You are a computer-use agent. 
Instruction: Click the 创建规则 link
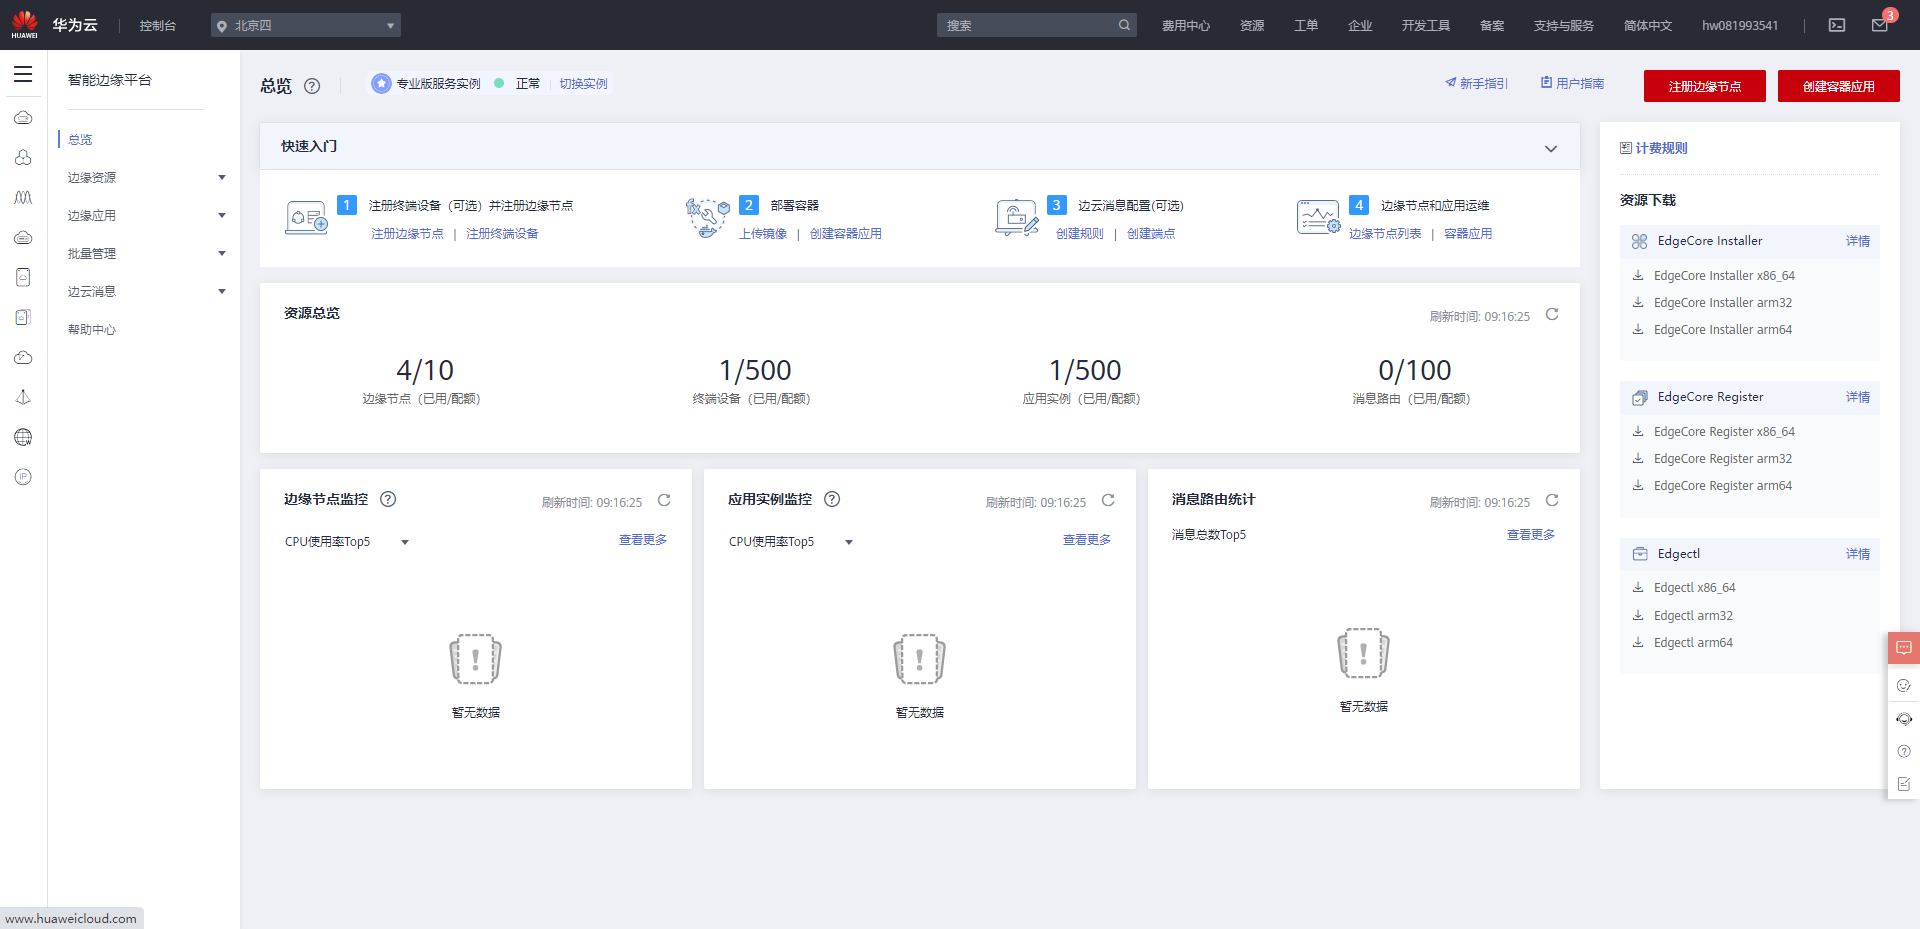click(1080, 234)
